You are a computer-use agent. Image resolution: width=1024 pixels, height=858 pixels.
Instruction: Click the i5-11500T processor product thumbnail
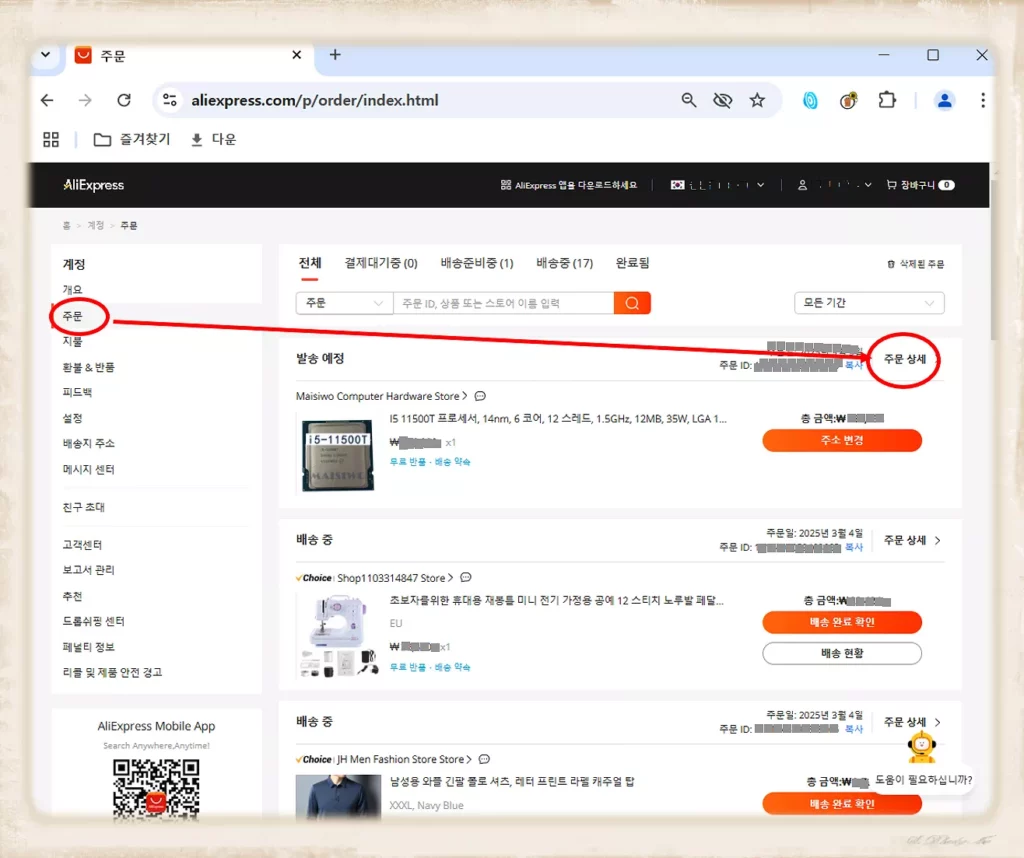336,455
